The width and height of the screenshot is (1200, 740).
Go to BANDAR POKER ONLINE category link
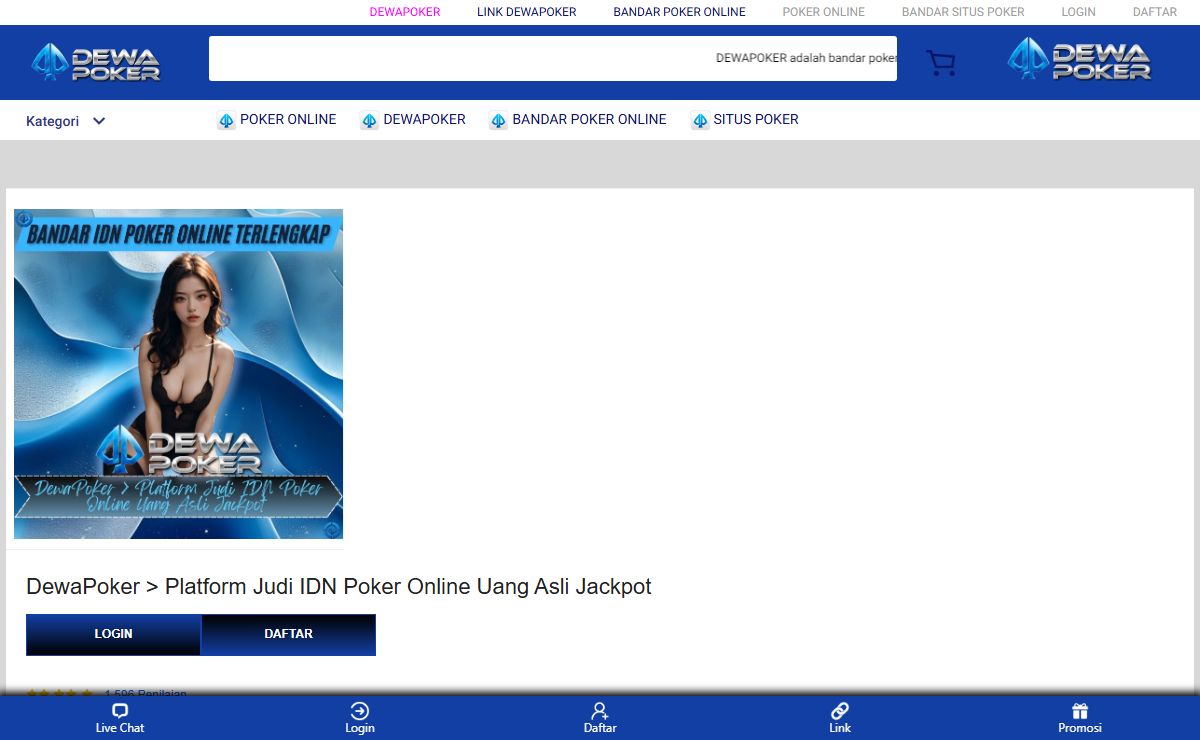click(x=589, y=119)
